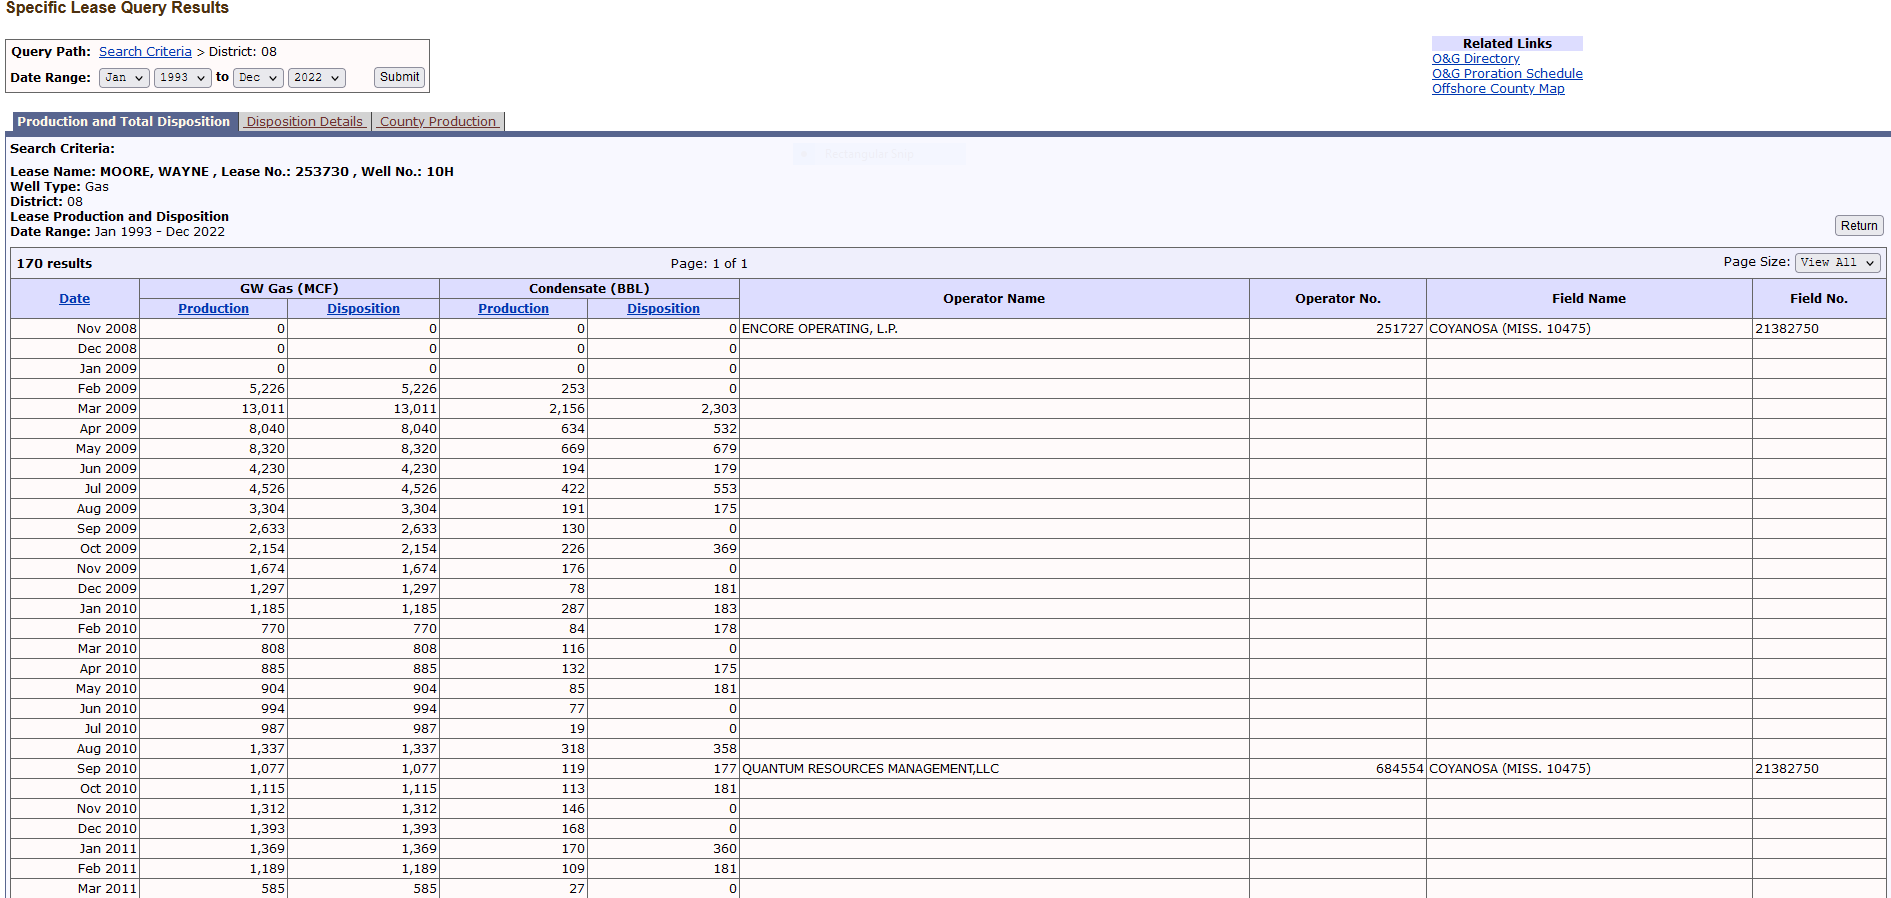Open the Offshore County Map link
Viewport: 1891px width, 898px height.
[x=1498, y=89]
